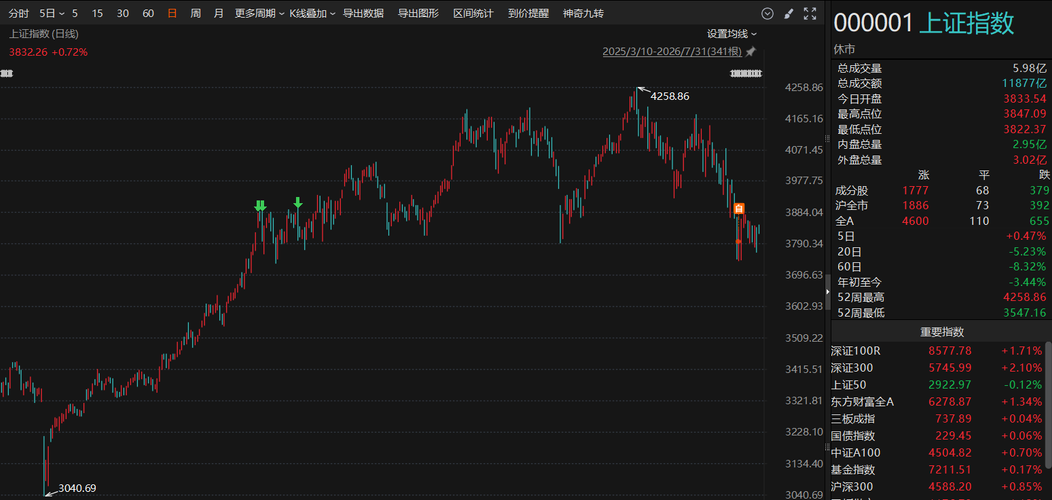Screen dimensions: 1052x500
Task: Collapse the right quote panel with the splitter arrow
Action: tap(827, 290)
